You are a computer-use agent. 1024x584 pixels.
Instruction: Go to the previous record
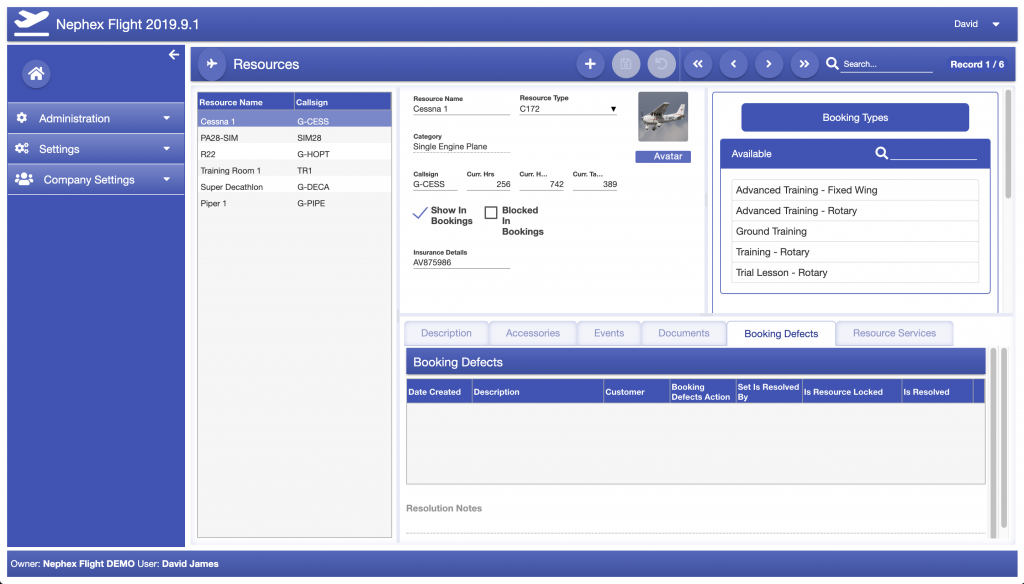pyautogui.click(x=733, y=64)
